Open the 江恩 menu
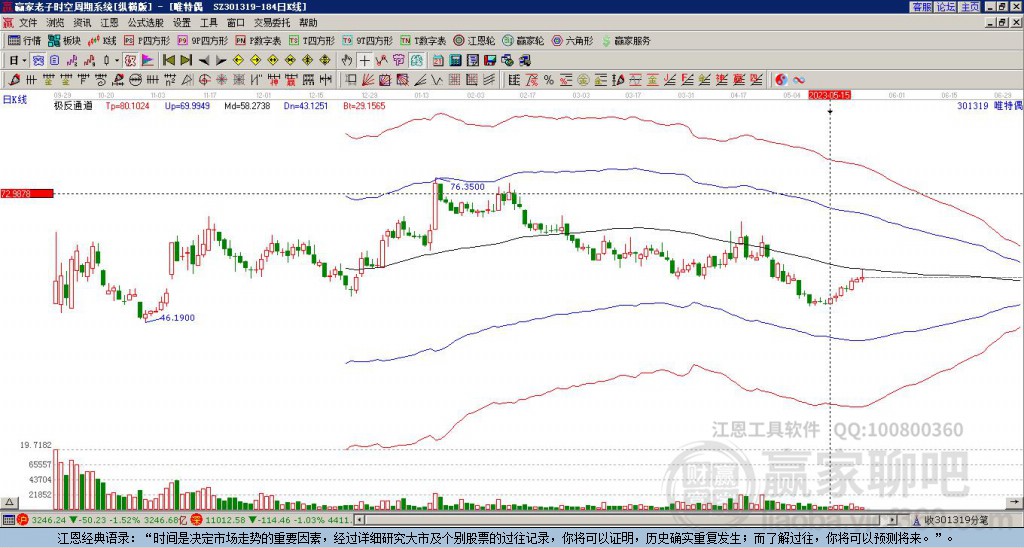The image size is (1024, 548). 110,23
